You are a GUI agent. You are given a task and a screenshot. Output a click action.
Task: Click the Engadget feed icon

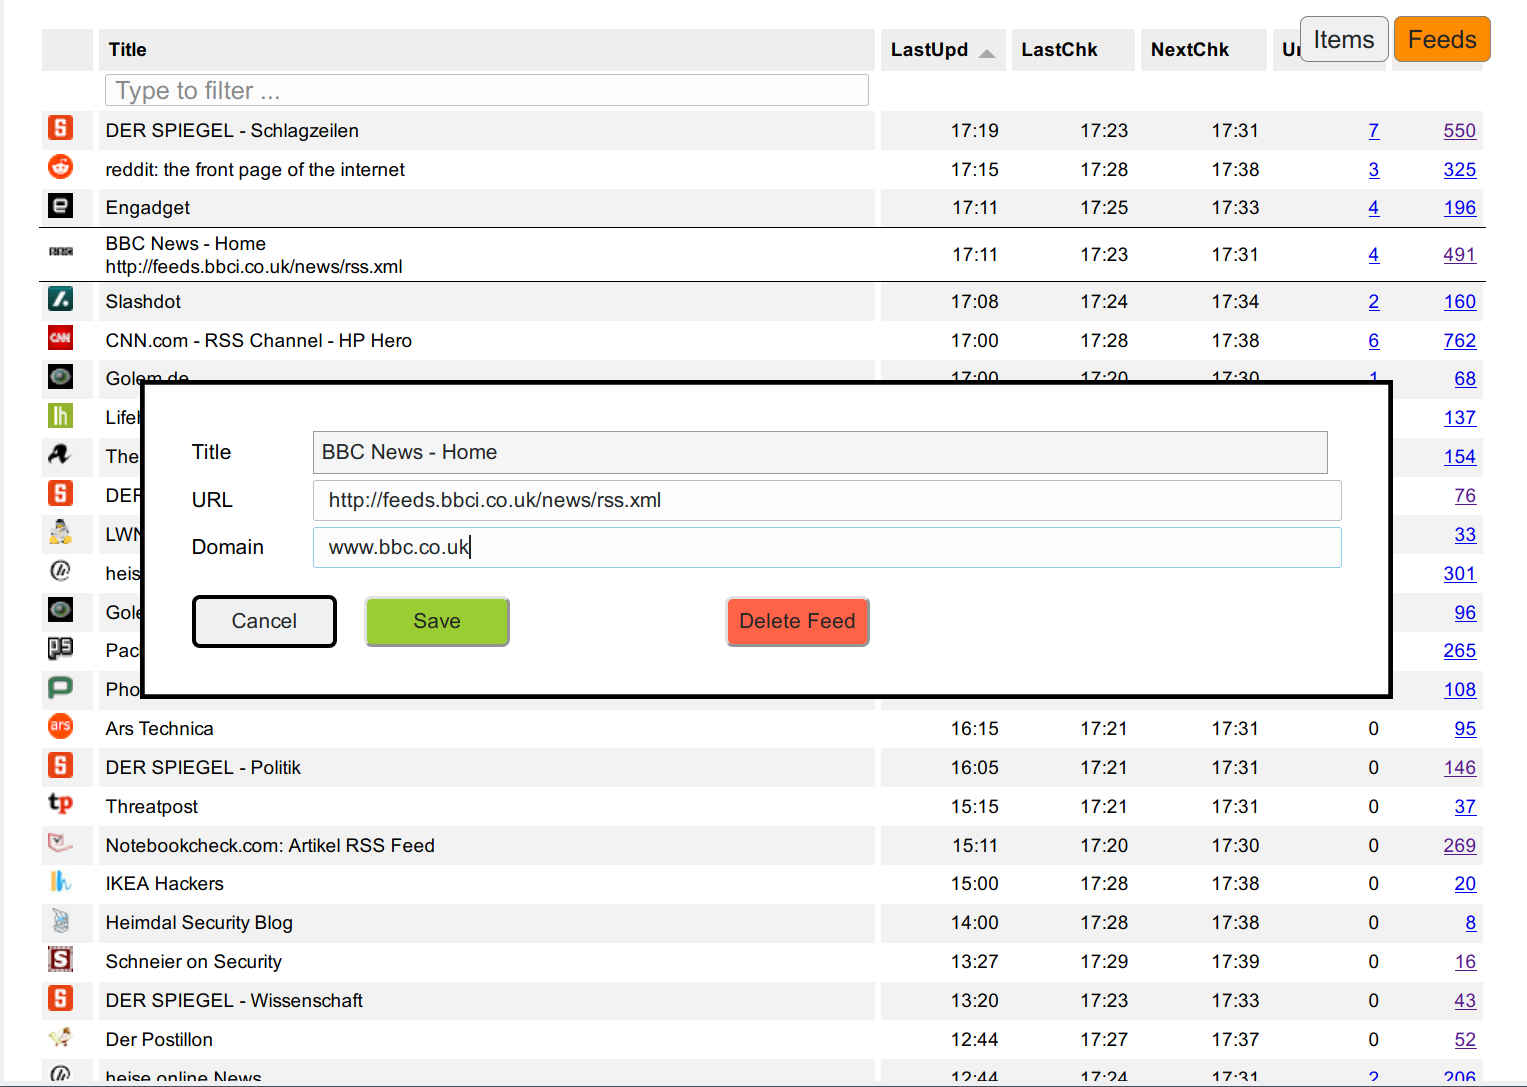(x=61, y=206)
